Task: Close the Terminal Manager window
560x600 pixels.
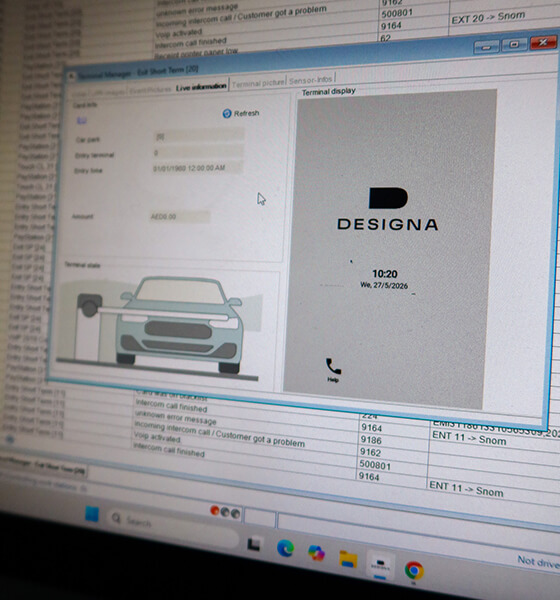Action: 543,42
